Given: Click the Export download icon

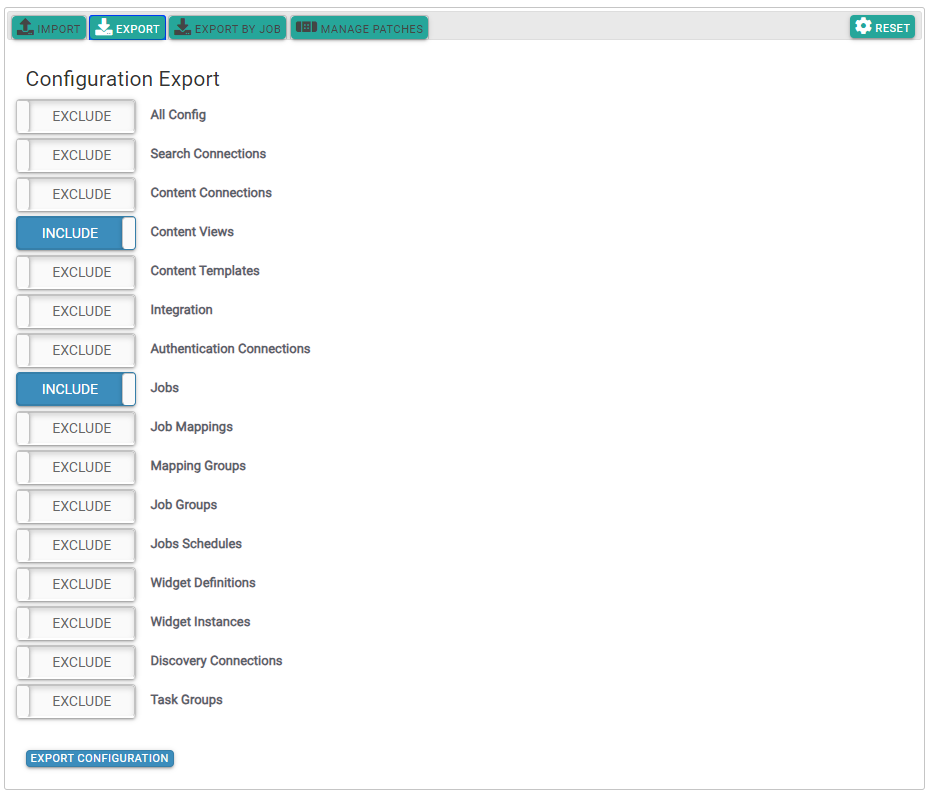Looking at the screenshot, I should (x=103, y=28).
